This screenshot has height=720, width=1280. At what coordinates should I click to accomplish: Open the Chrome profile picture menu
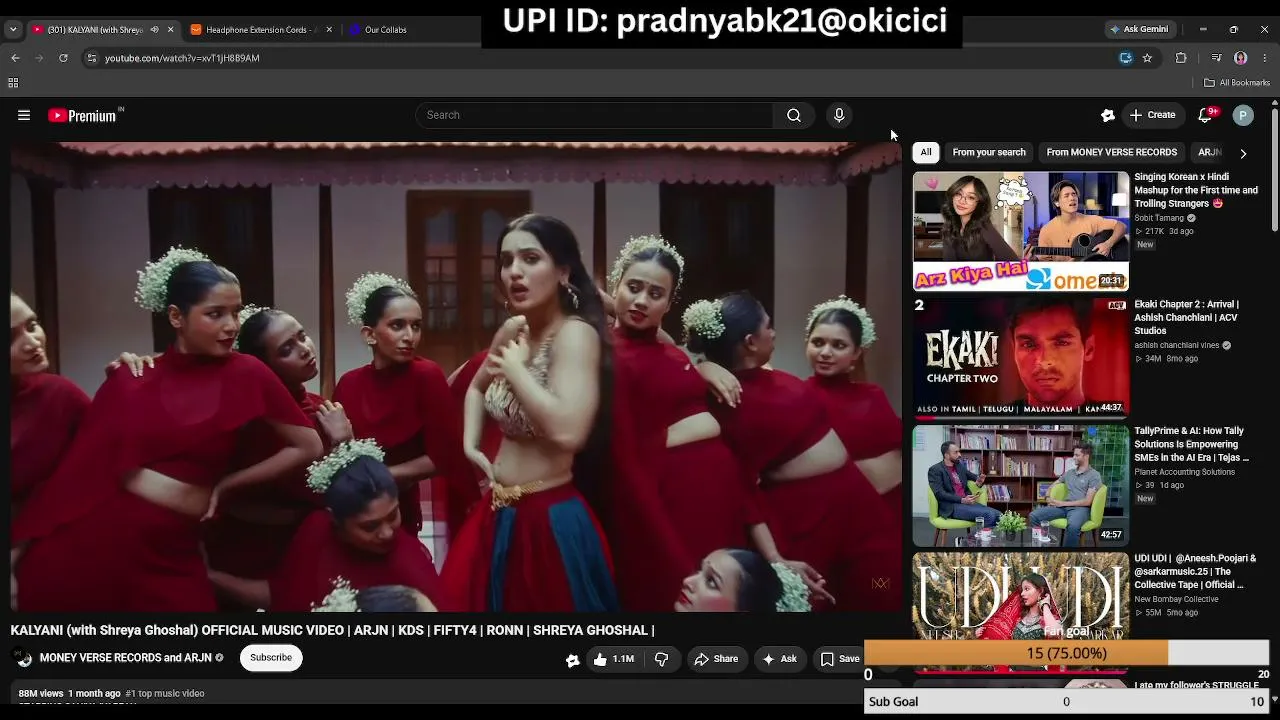pyautogui.click(x=1241, y=58)
